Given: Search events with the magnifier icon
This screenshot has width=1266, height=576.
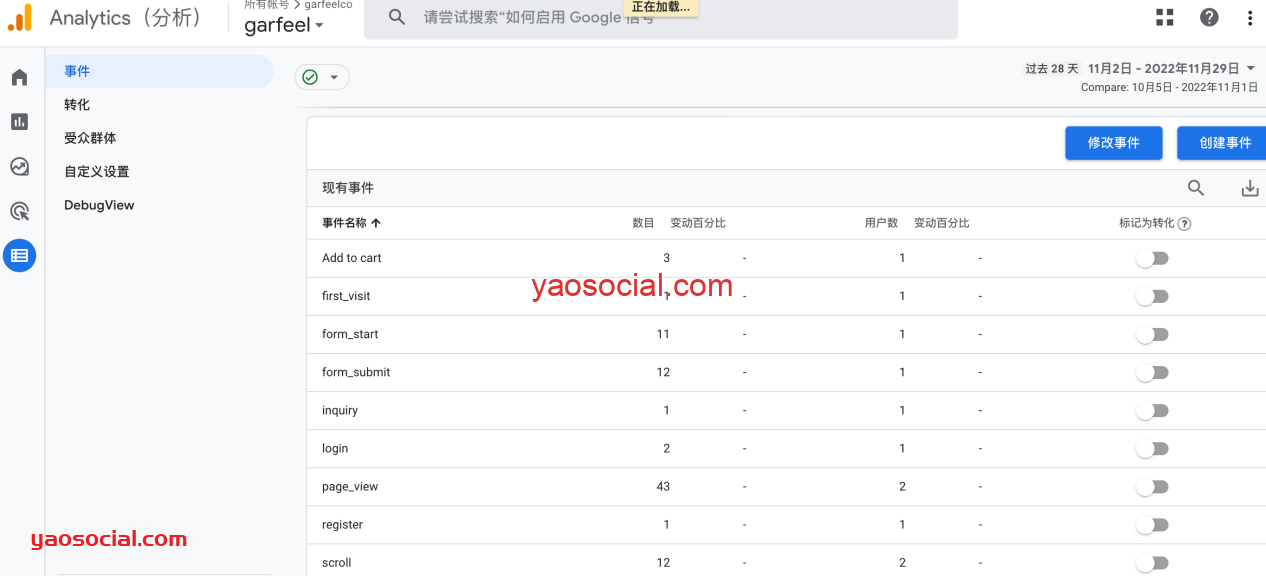Looking at the screenshot, I should click(1196, 188).
